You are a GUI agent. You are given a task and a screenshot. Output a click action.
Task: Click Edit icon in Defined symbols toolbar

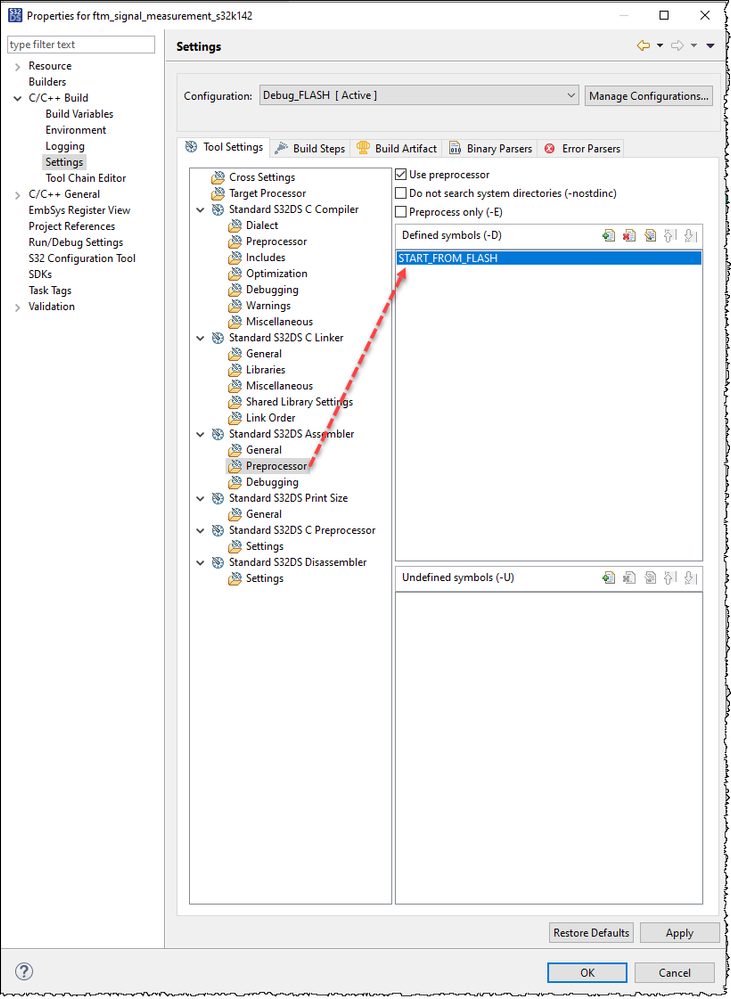tap(649, 236)
